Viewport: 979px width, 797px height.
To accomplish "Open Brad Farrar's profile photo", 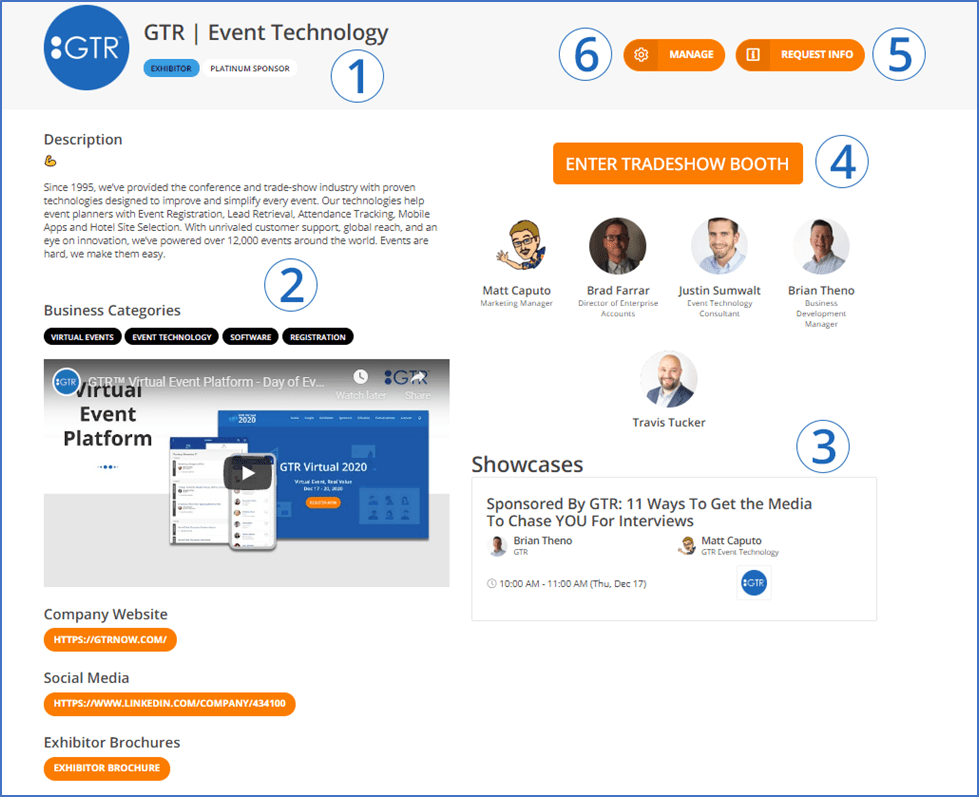I will (617, 246).
